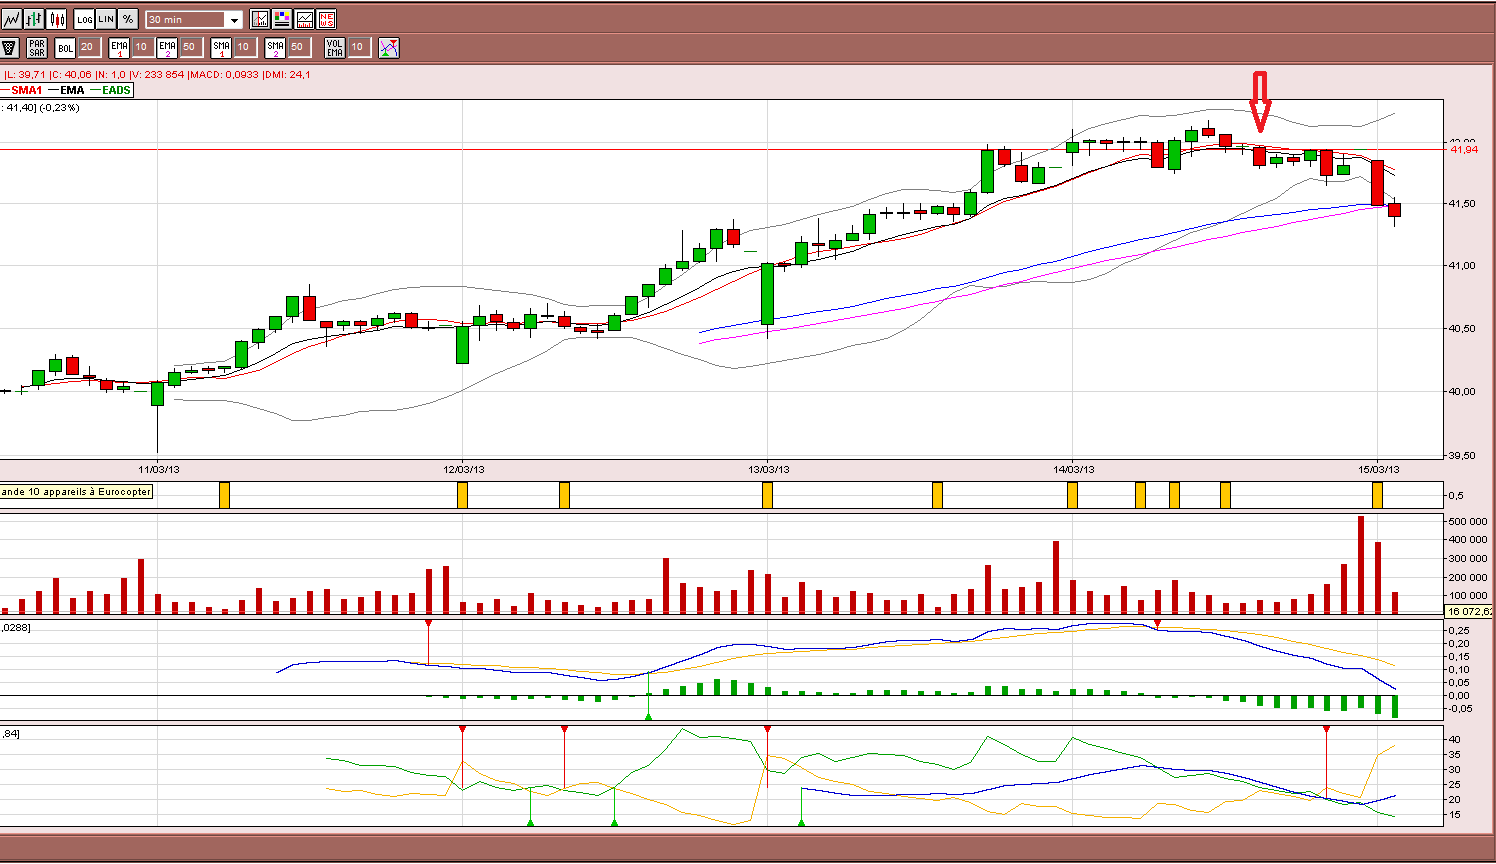This screenshot has width=1496, height=864.
Task: Click the 16 072,62 volume value label
Action: [1470, 611]
